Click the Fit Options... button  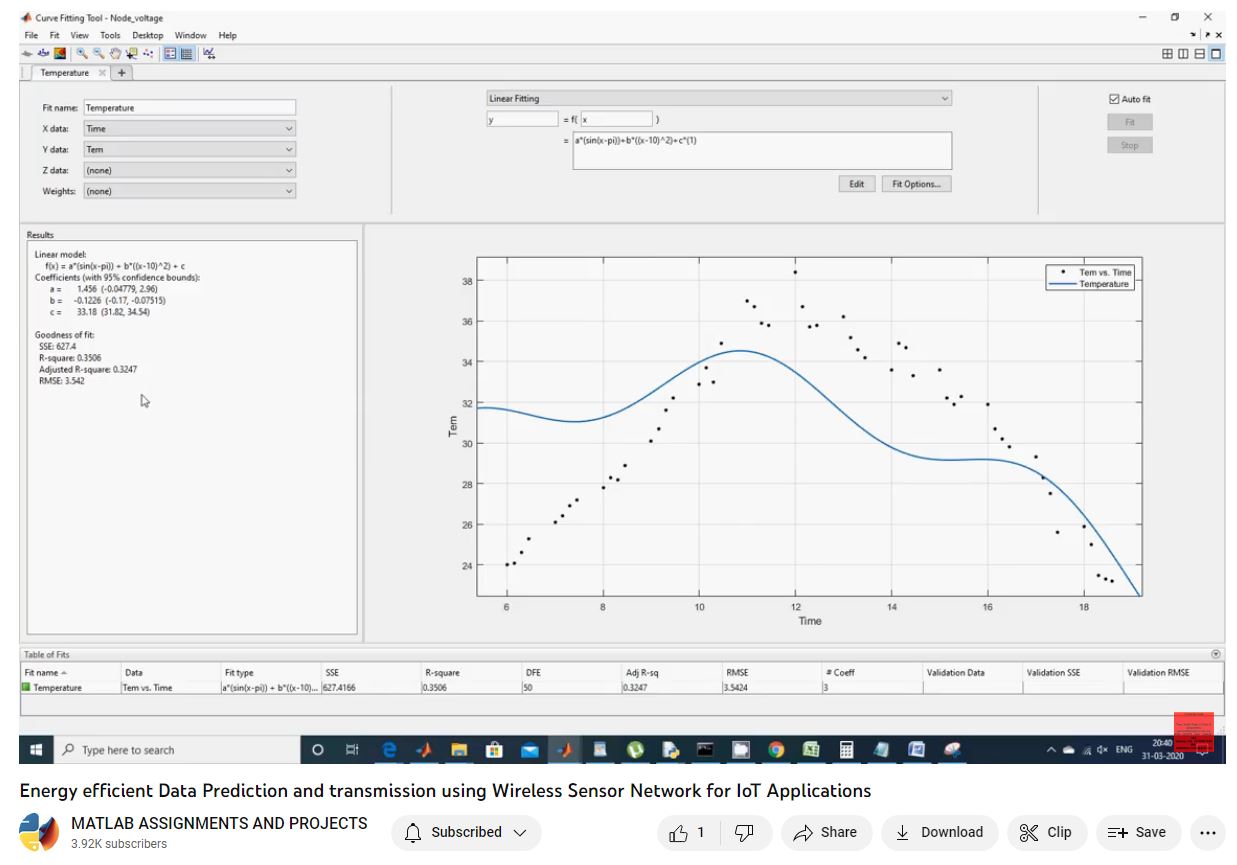pos(916,184)
